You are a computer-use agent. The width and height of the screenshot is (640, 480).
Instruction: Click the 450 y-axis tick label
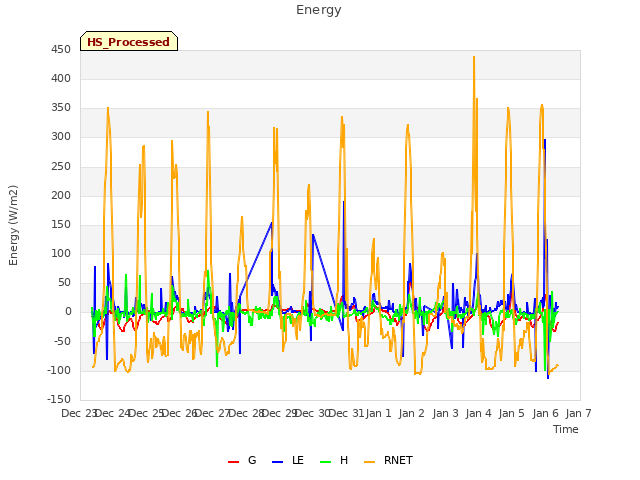coord(61,50)
